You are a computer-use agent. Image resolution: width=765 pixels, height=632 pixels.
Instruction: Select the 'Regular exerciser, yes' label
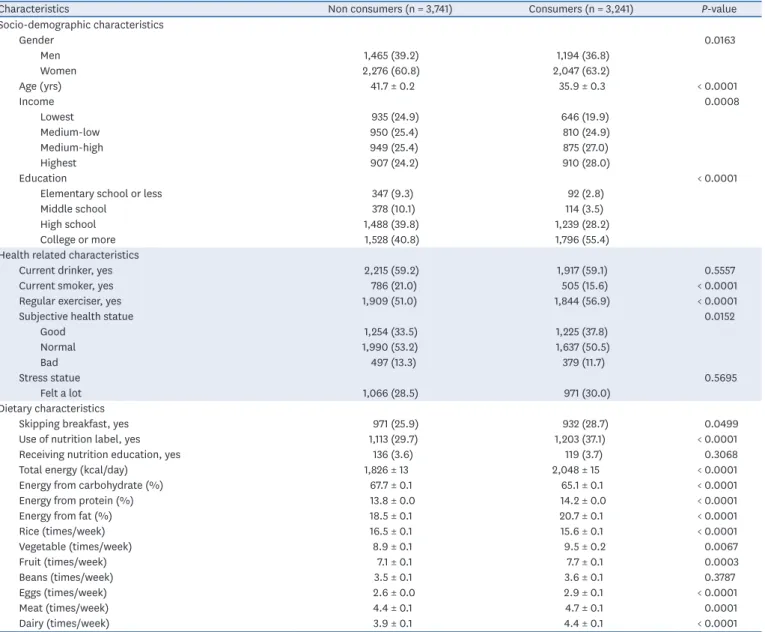(x=70, y=301)
